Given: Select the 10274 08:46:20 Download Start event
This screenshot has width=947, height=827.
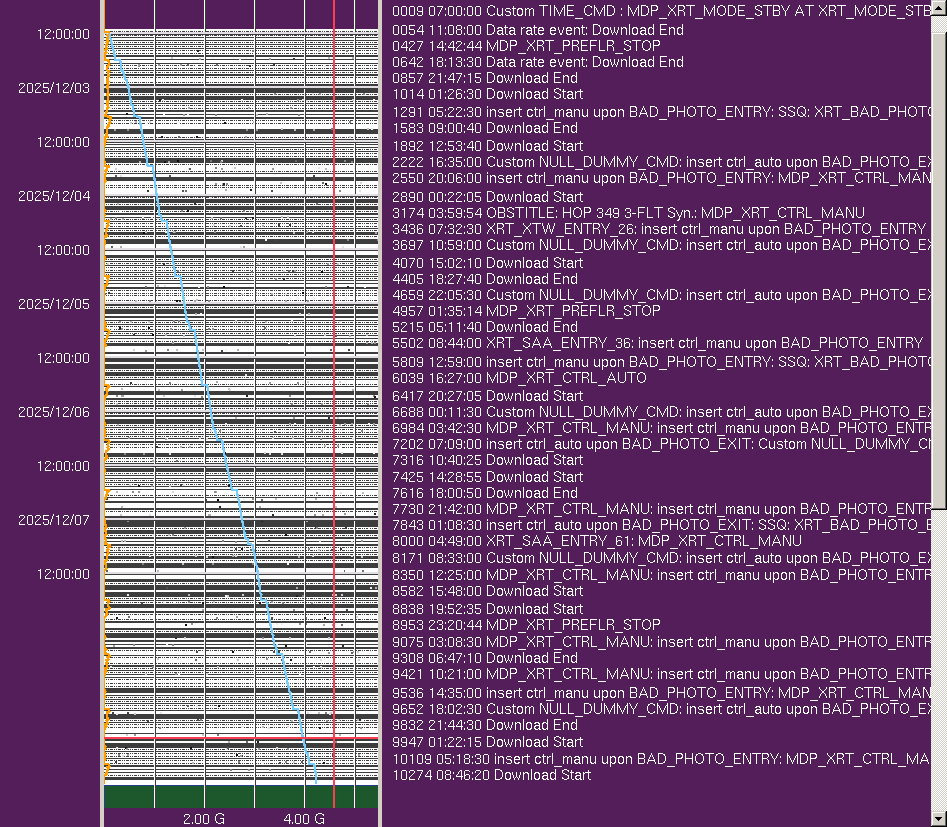Looking at the screenshot, I should click(x=491, y=775).
